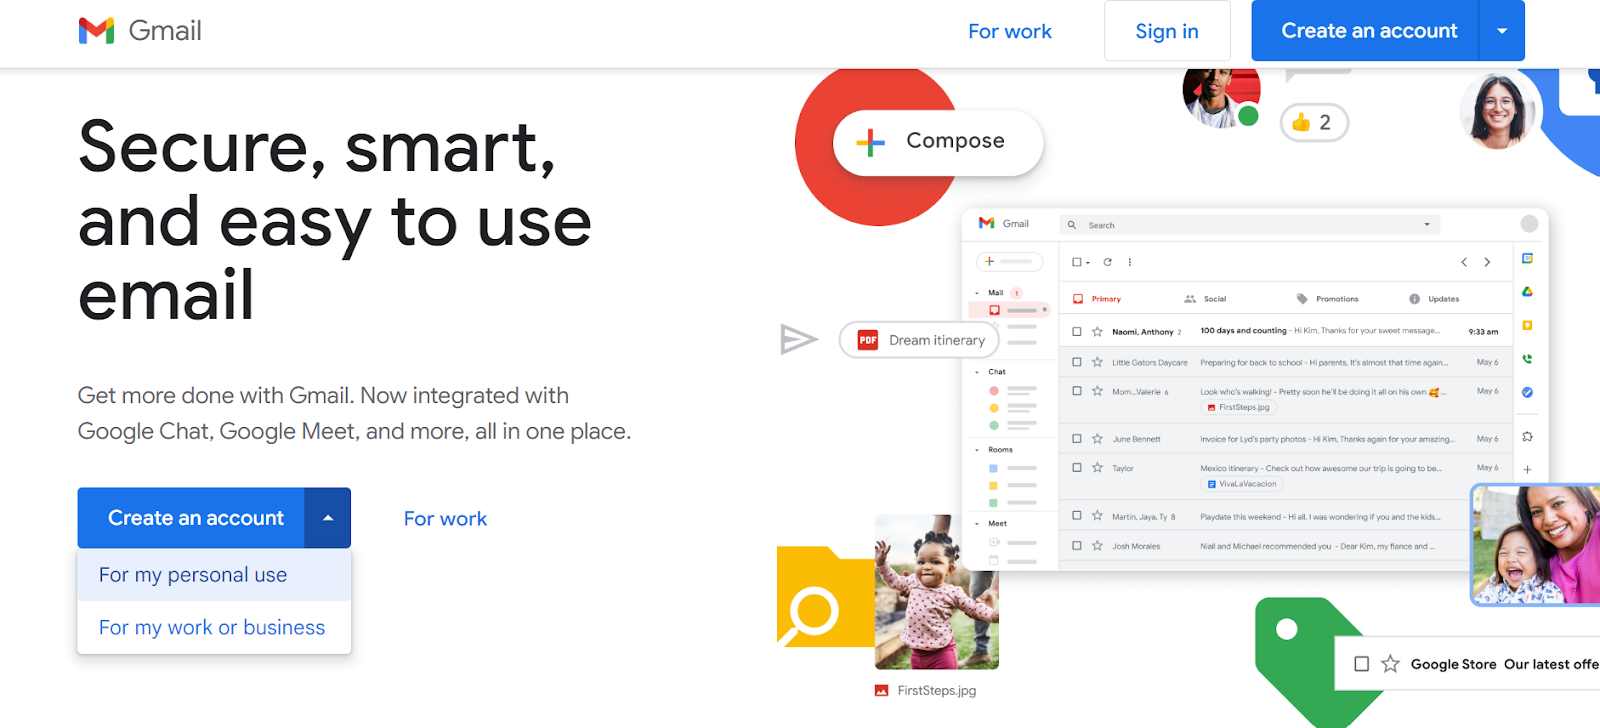Click the Dream itinerary PDF chip

[x=919, y=340]
